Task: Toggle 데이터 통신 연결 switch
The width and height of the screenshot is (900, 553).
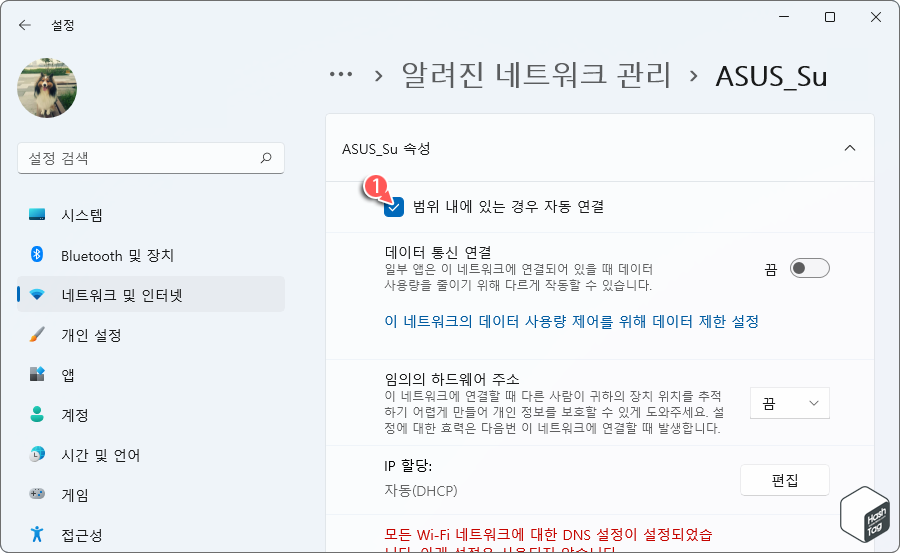Action: pos(809,268)
